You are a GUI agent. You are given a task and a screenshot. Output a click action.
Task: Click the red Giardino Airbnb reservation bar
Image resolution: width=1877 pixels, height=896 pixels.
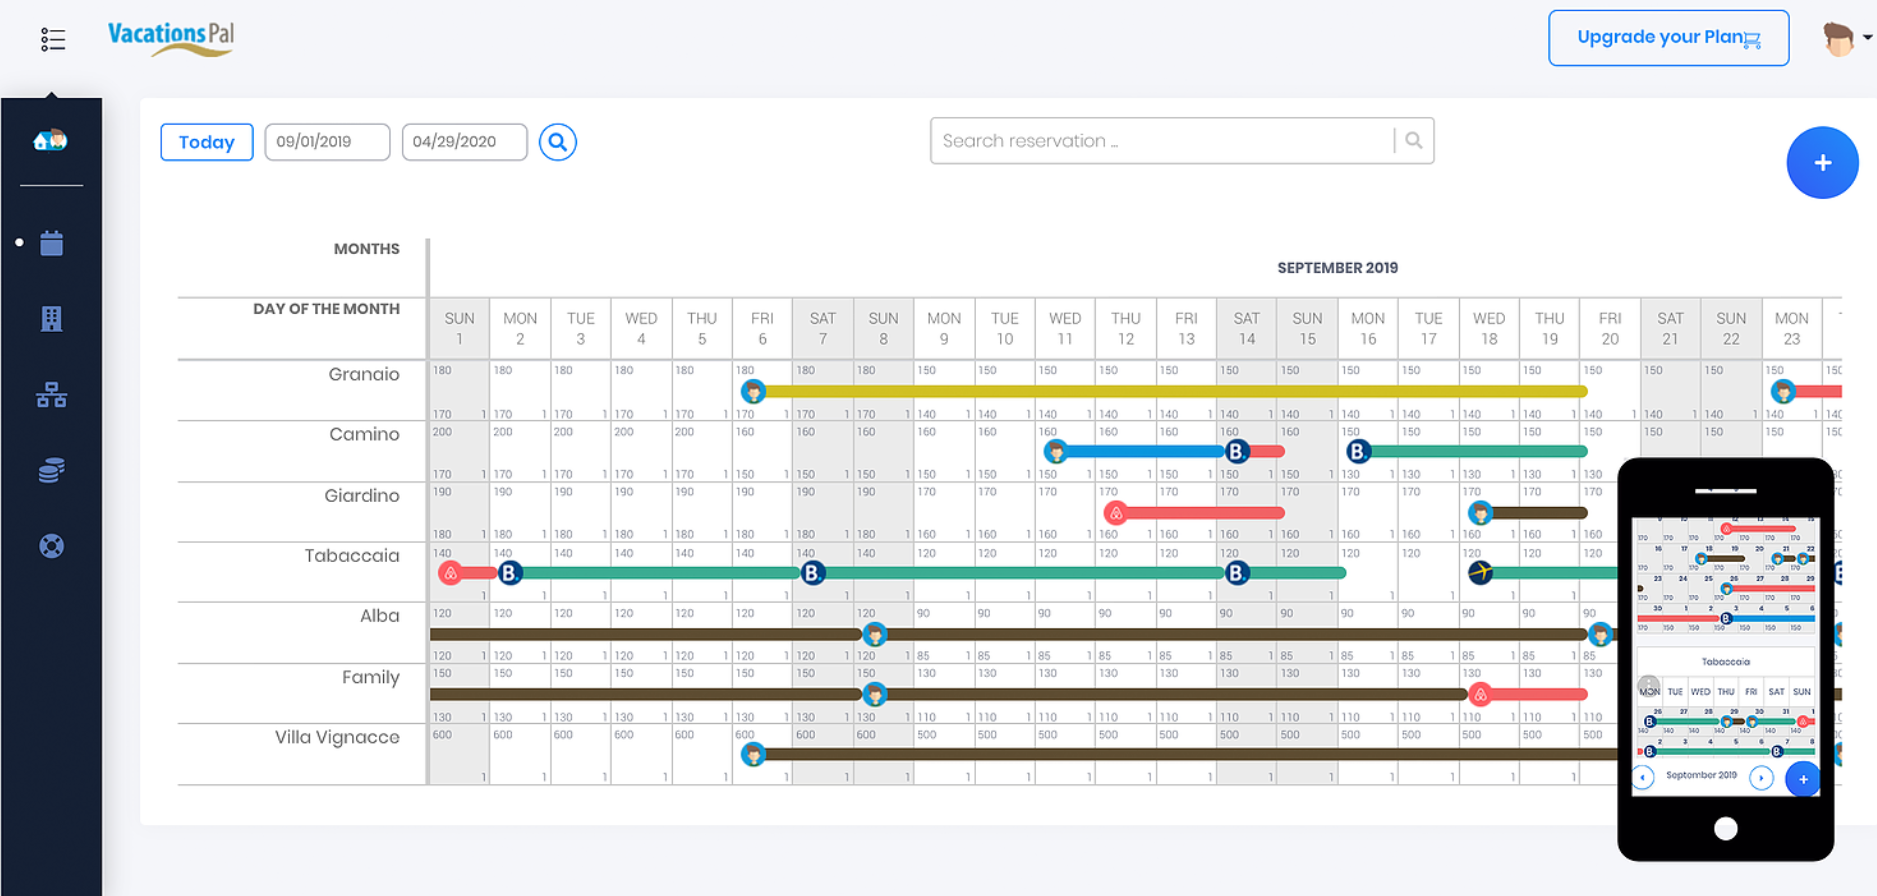(1200, 513)
